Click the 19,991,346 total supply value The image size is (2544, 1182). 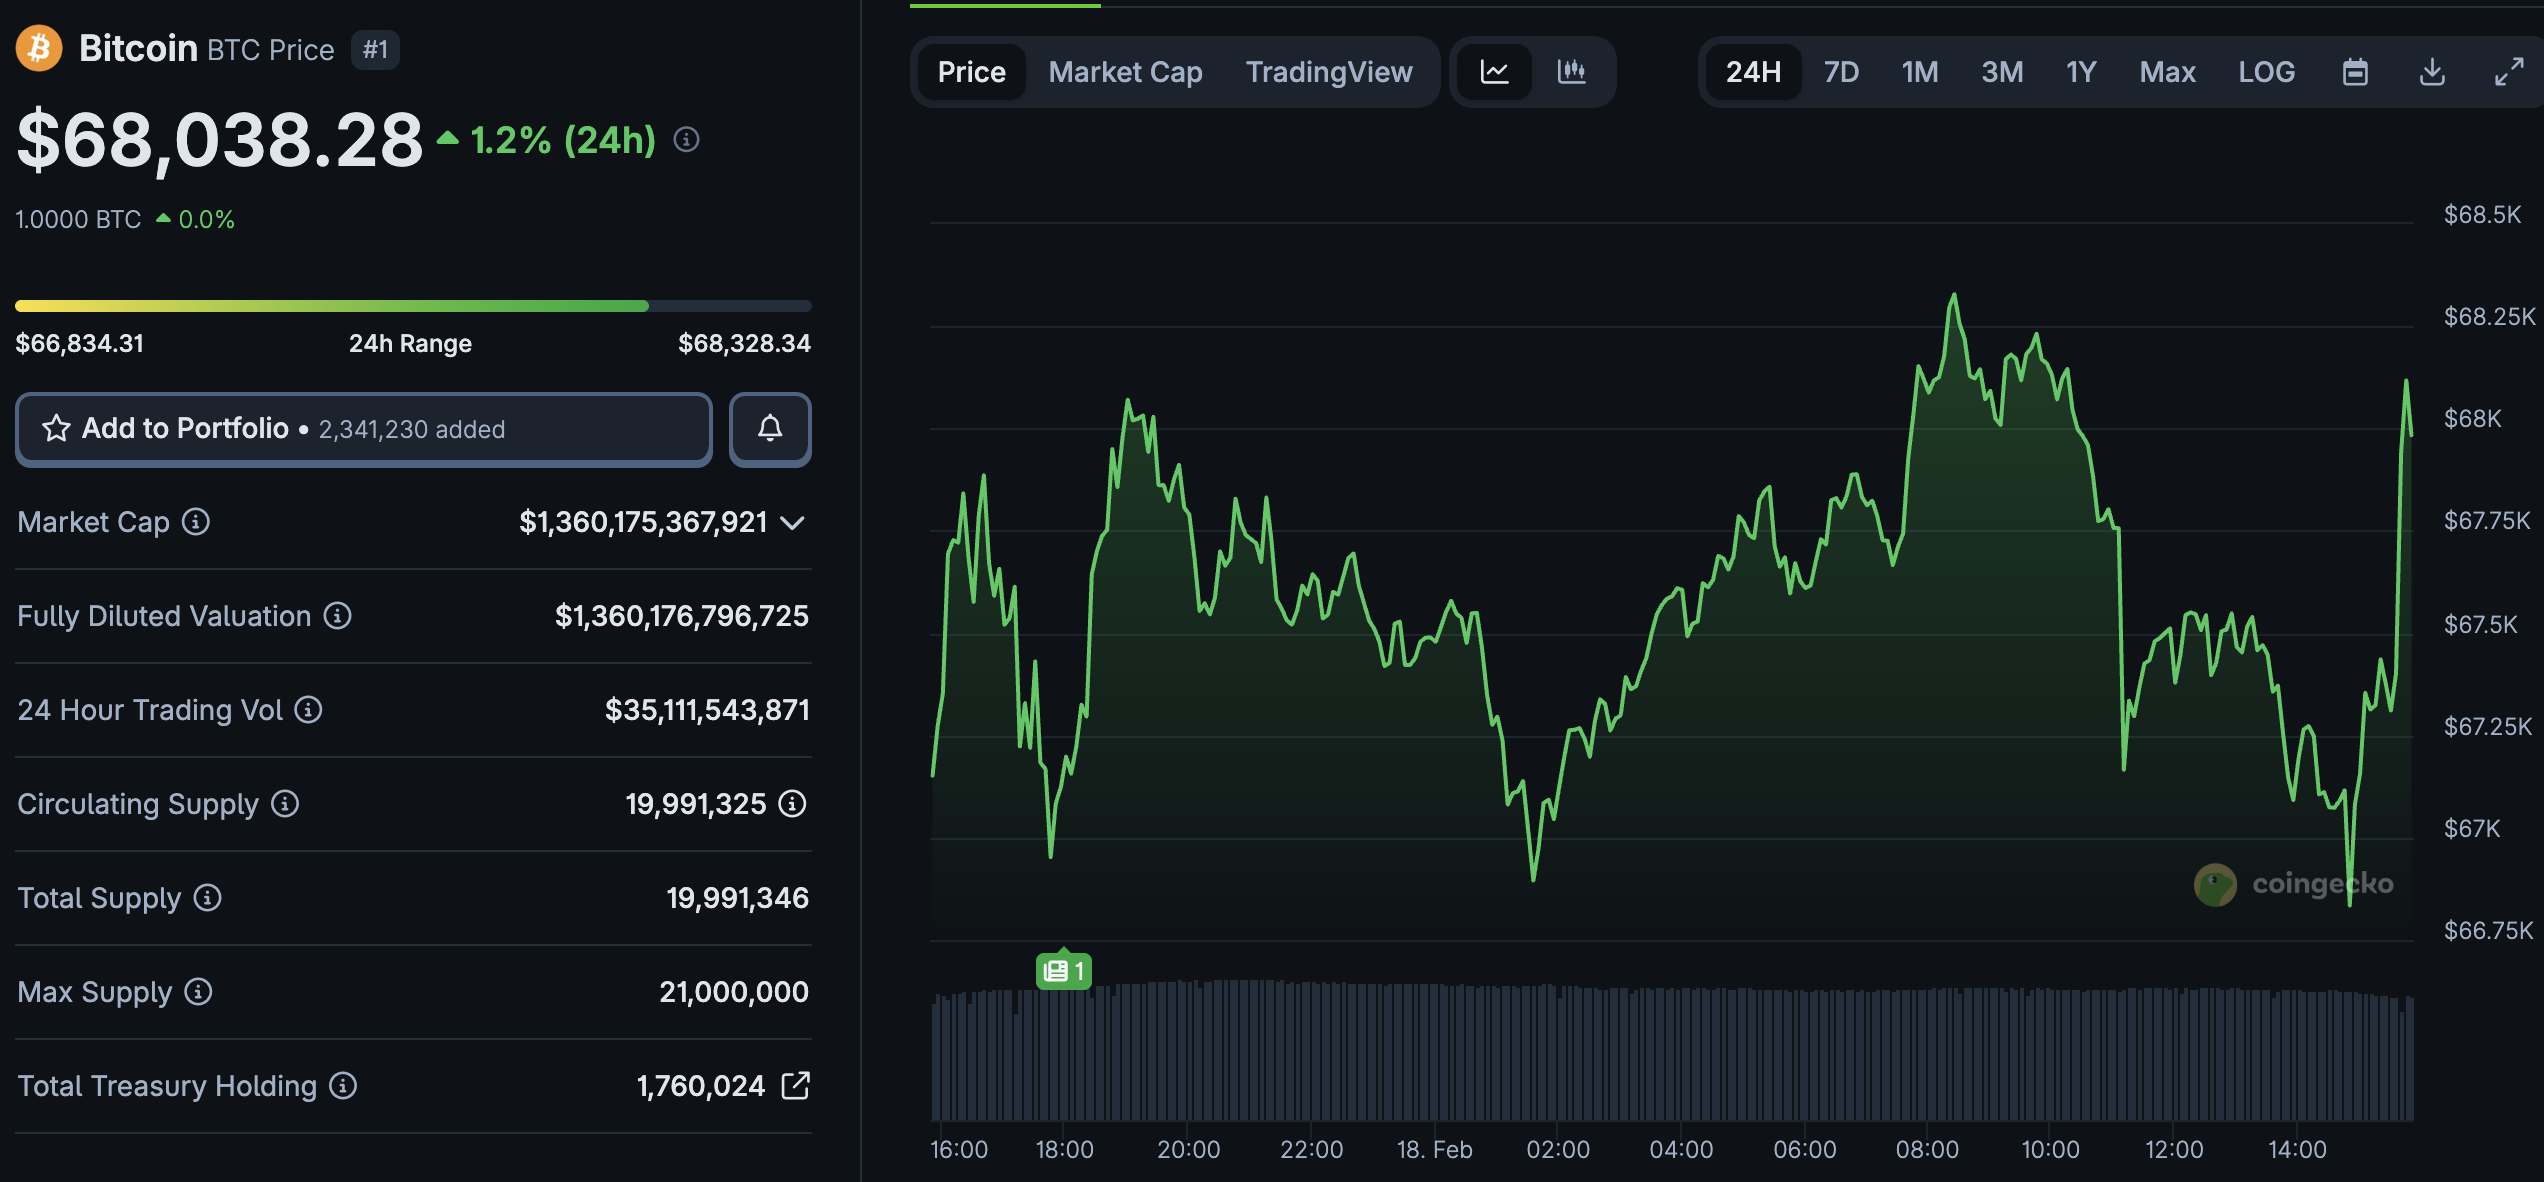[x=738, y=898]
